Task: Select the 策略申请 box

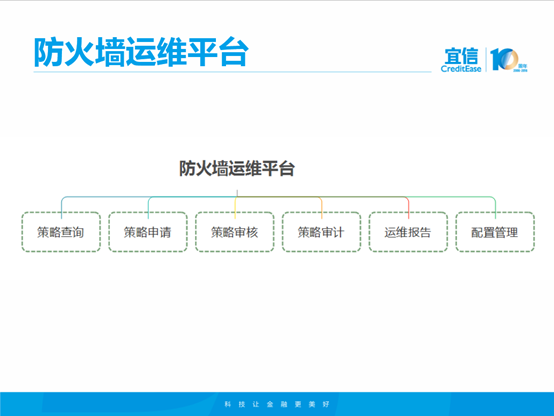Action: (148, 232)
